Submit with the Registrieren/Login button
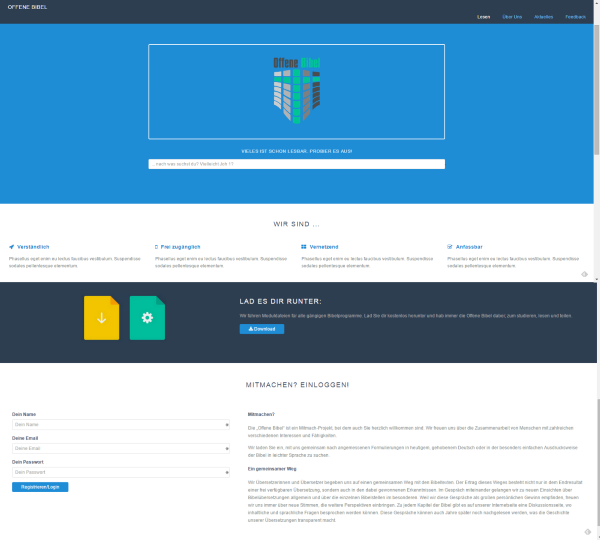This screenshot has height=540, width=600. coord(40,487)
